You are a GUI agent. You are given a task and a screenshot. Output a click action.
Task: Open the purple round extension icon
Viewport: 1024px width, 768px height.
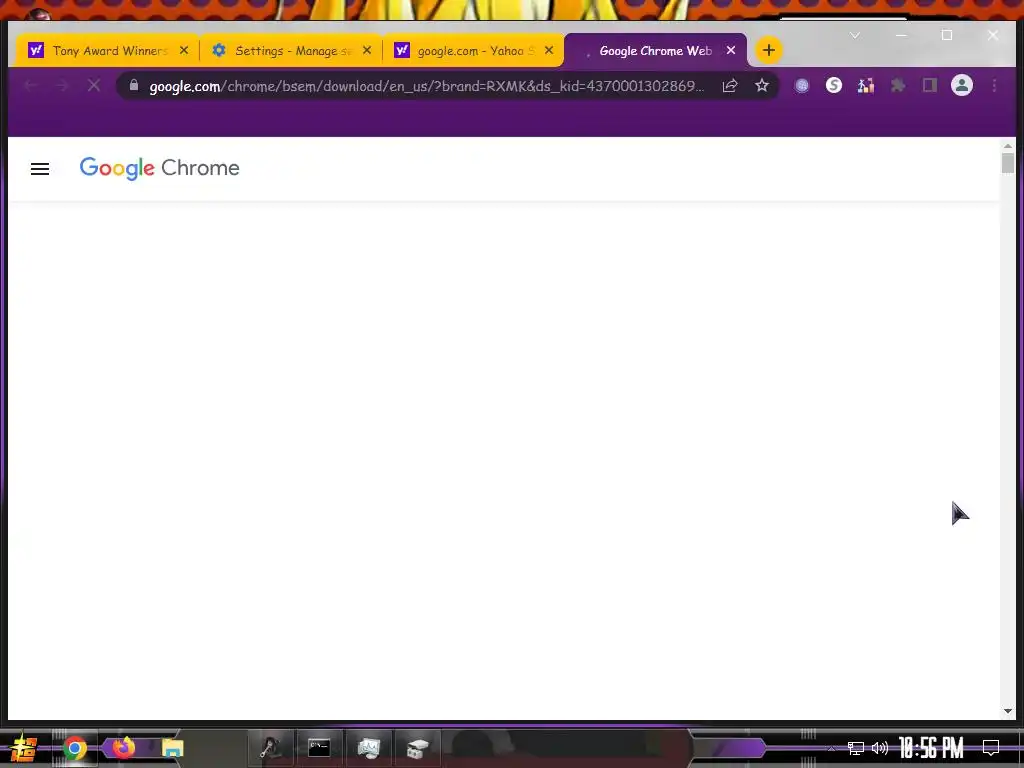point(802,86)
